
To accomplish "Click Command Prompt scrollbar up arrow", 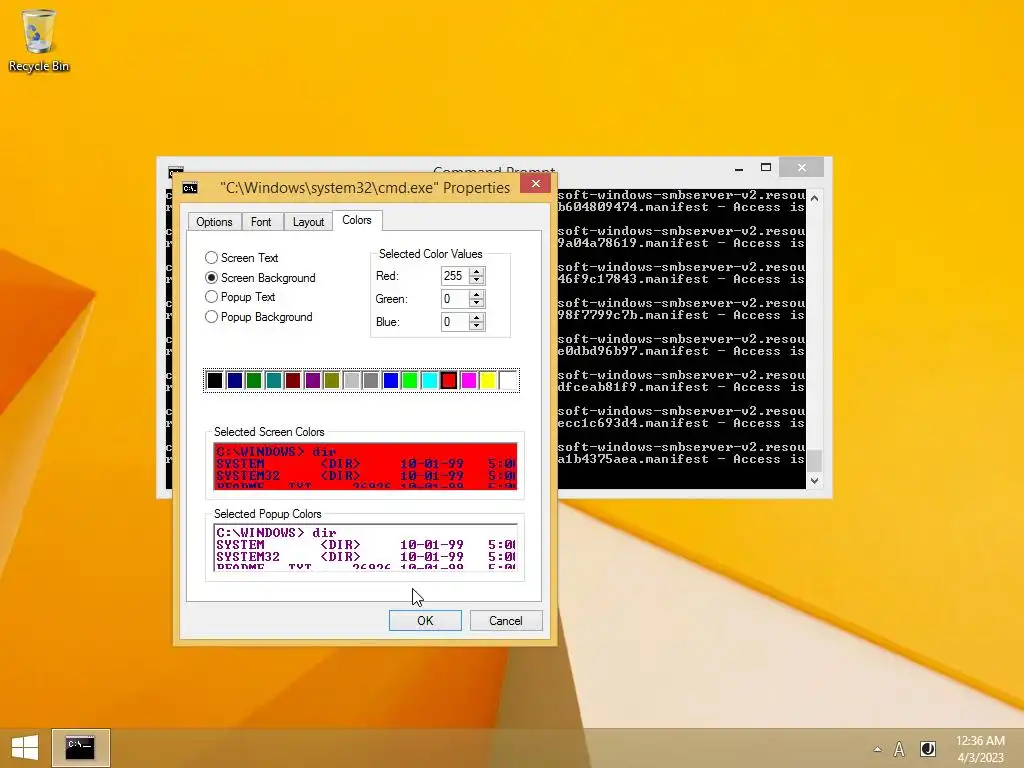I will 814,198.
